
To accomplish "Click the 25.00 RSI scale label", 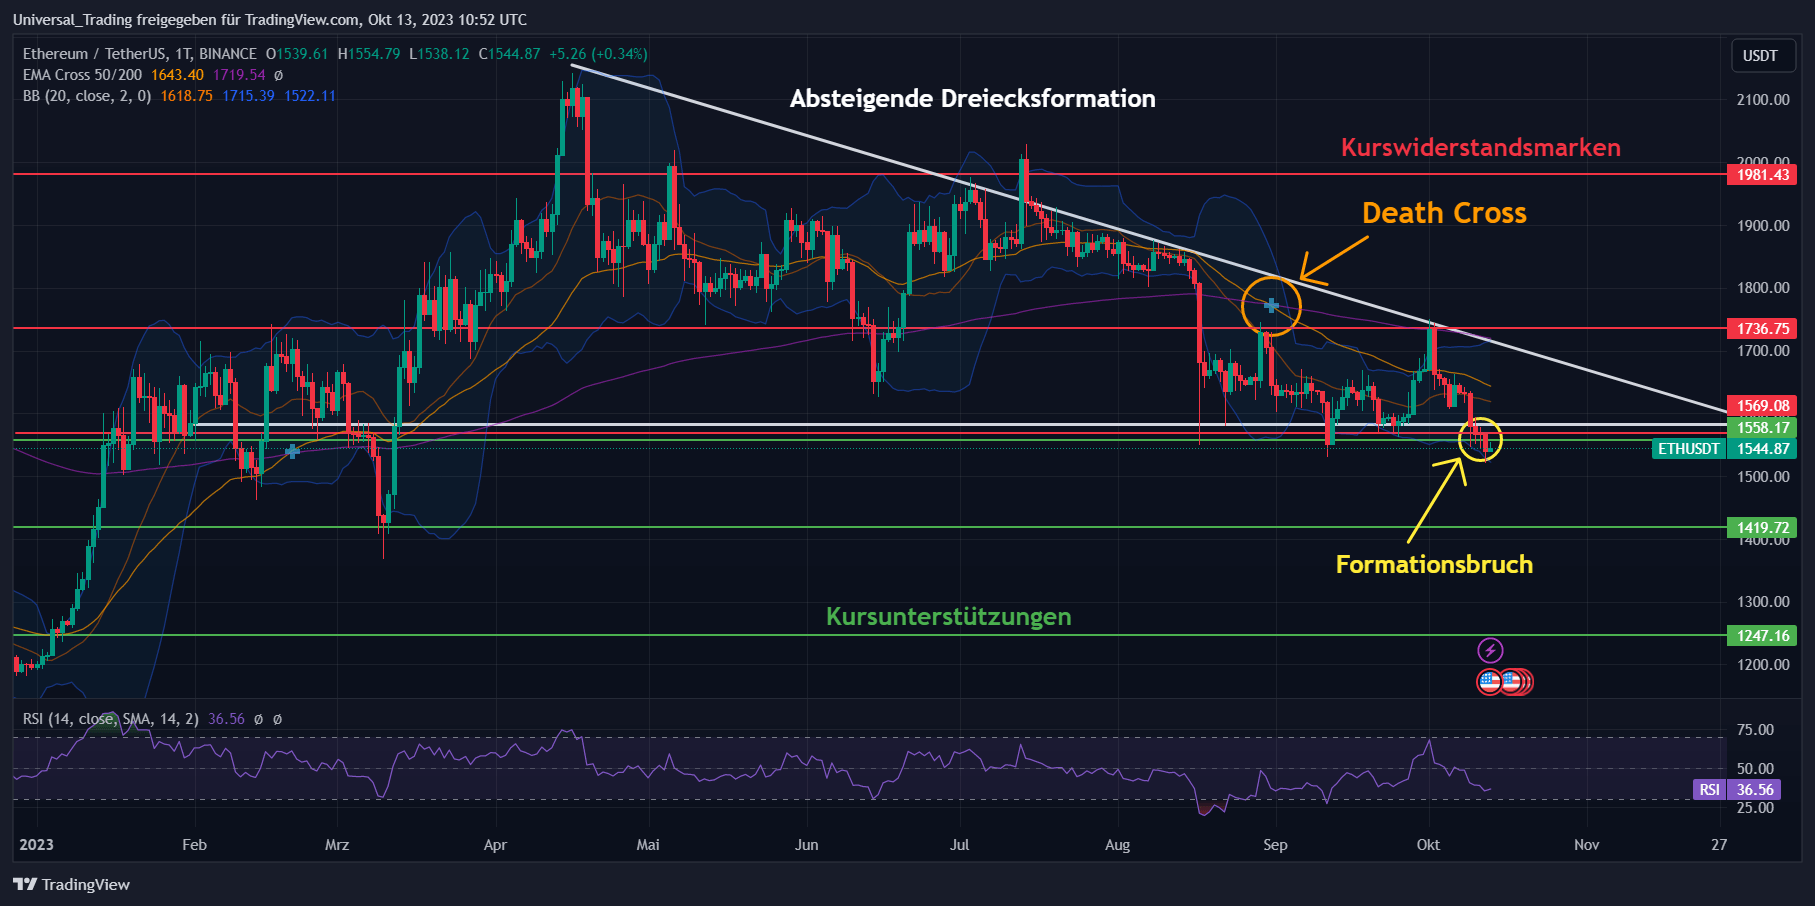I will pyautogui.click(x=1755, y=808).
